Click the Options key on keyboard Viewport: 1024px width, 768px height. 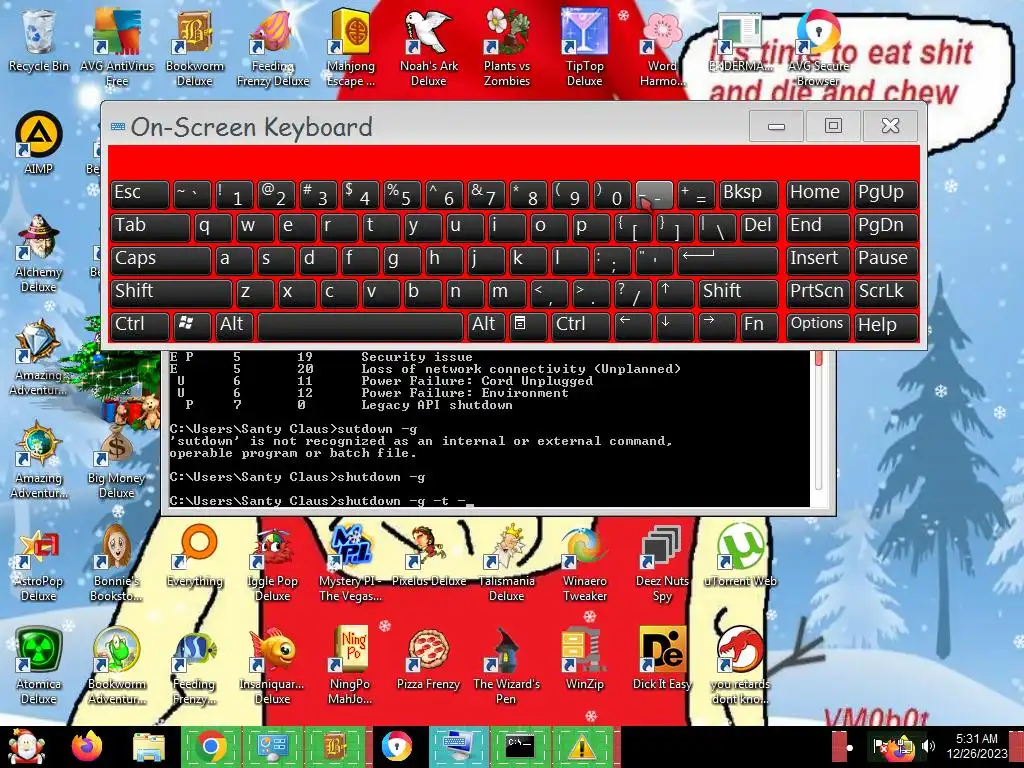[818, 325]
